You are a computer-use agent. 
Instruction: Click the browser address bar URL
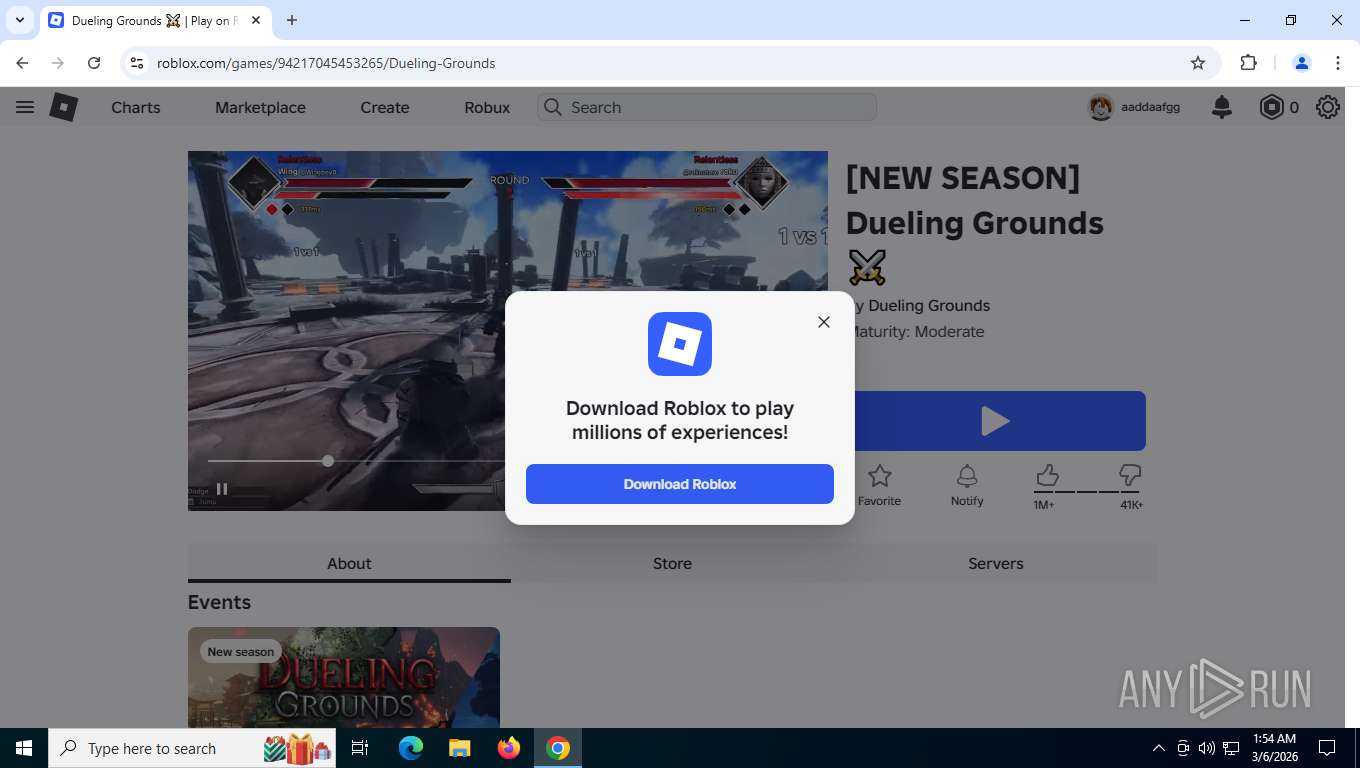(x=326, y=63)
